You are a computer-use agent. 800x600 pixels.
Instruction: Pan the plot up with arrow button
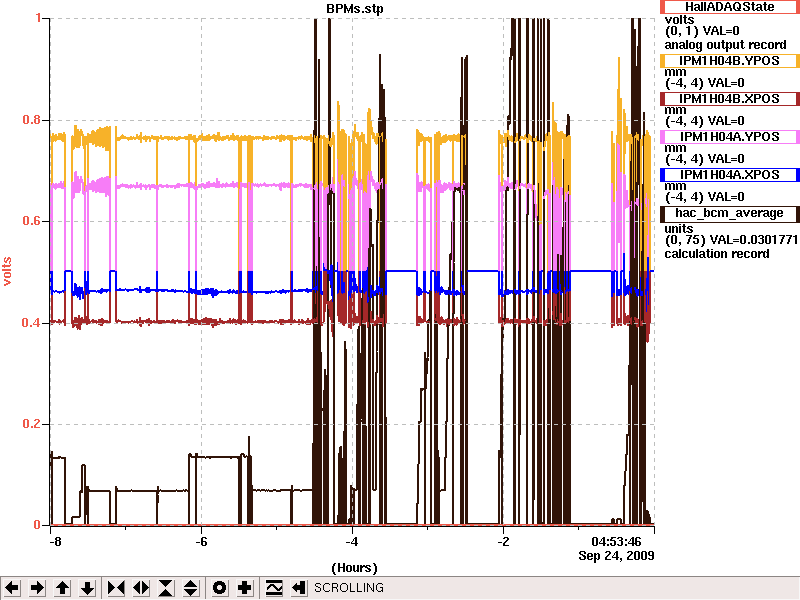click(x=62, y=588)
